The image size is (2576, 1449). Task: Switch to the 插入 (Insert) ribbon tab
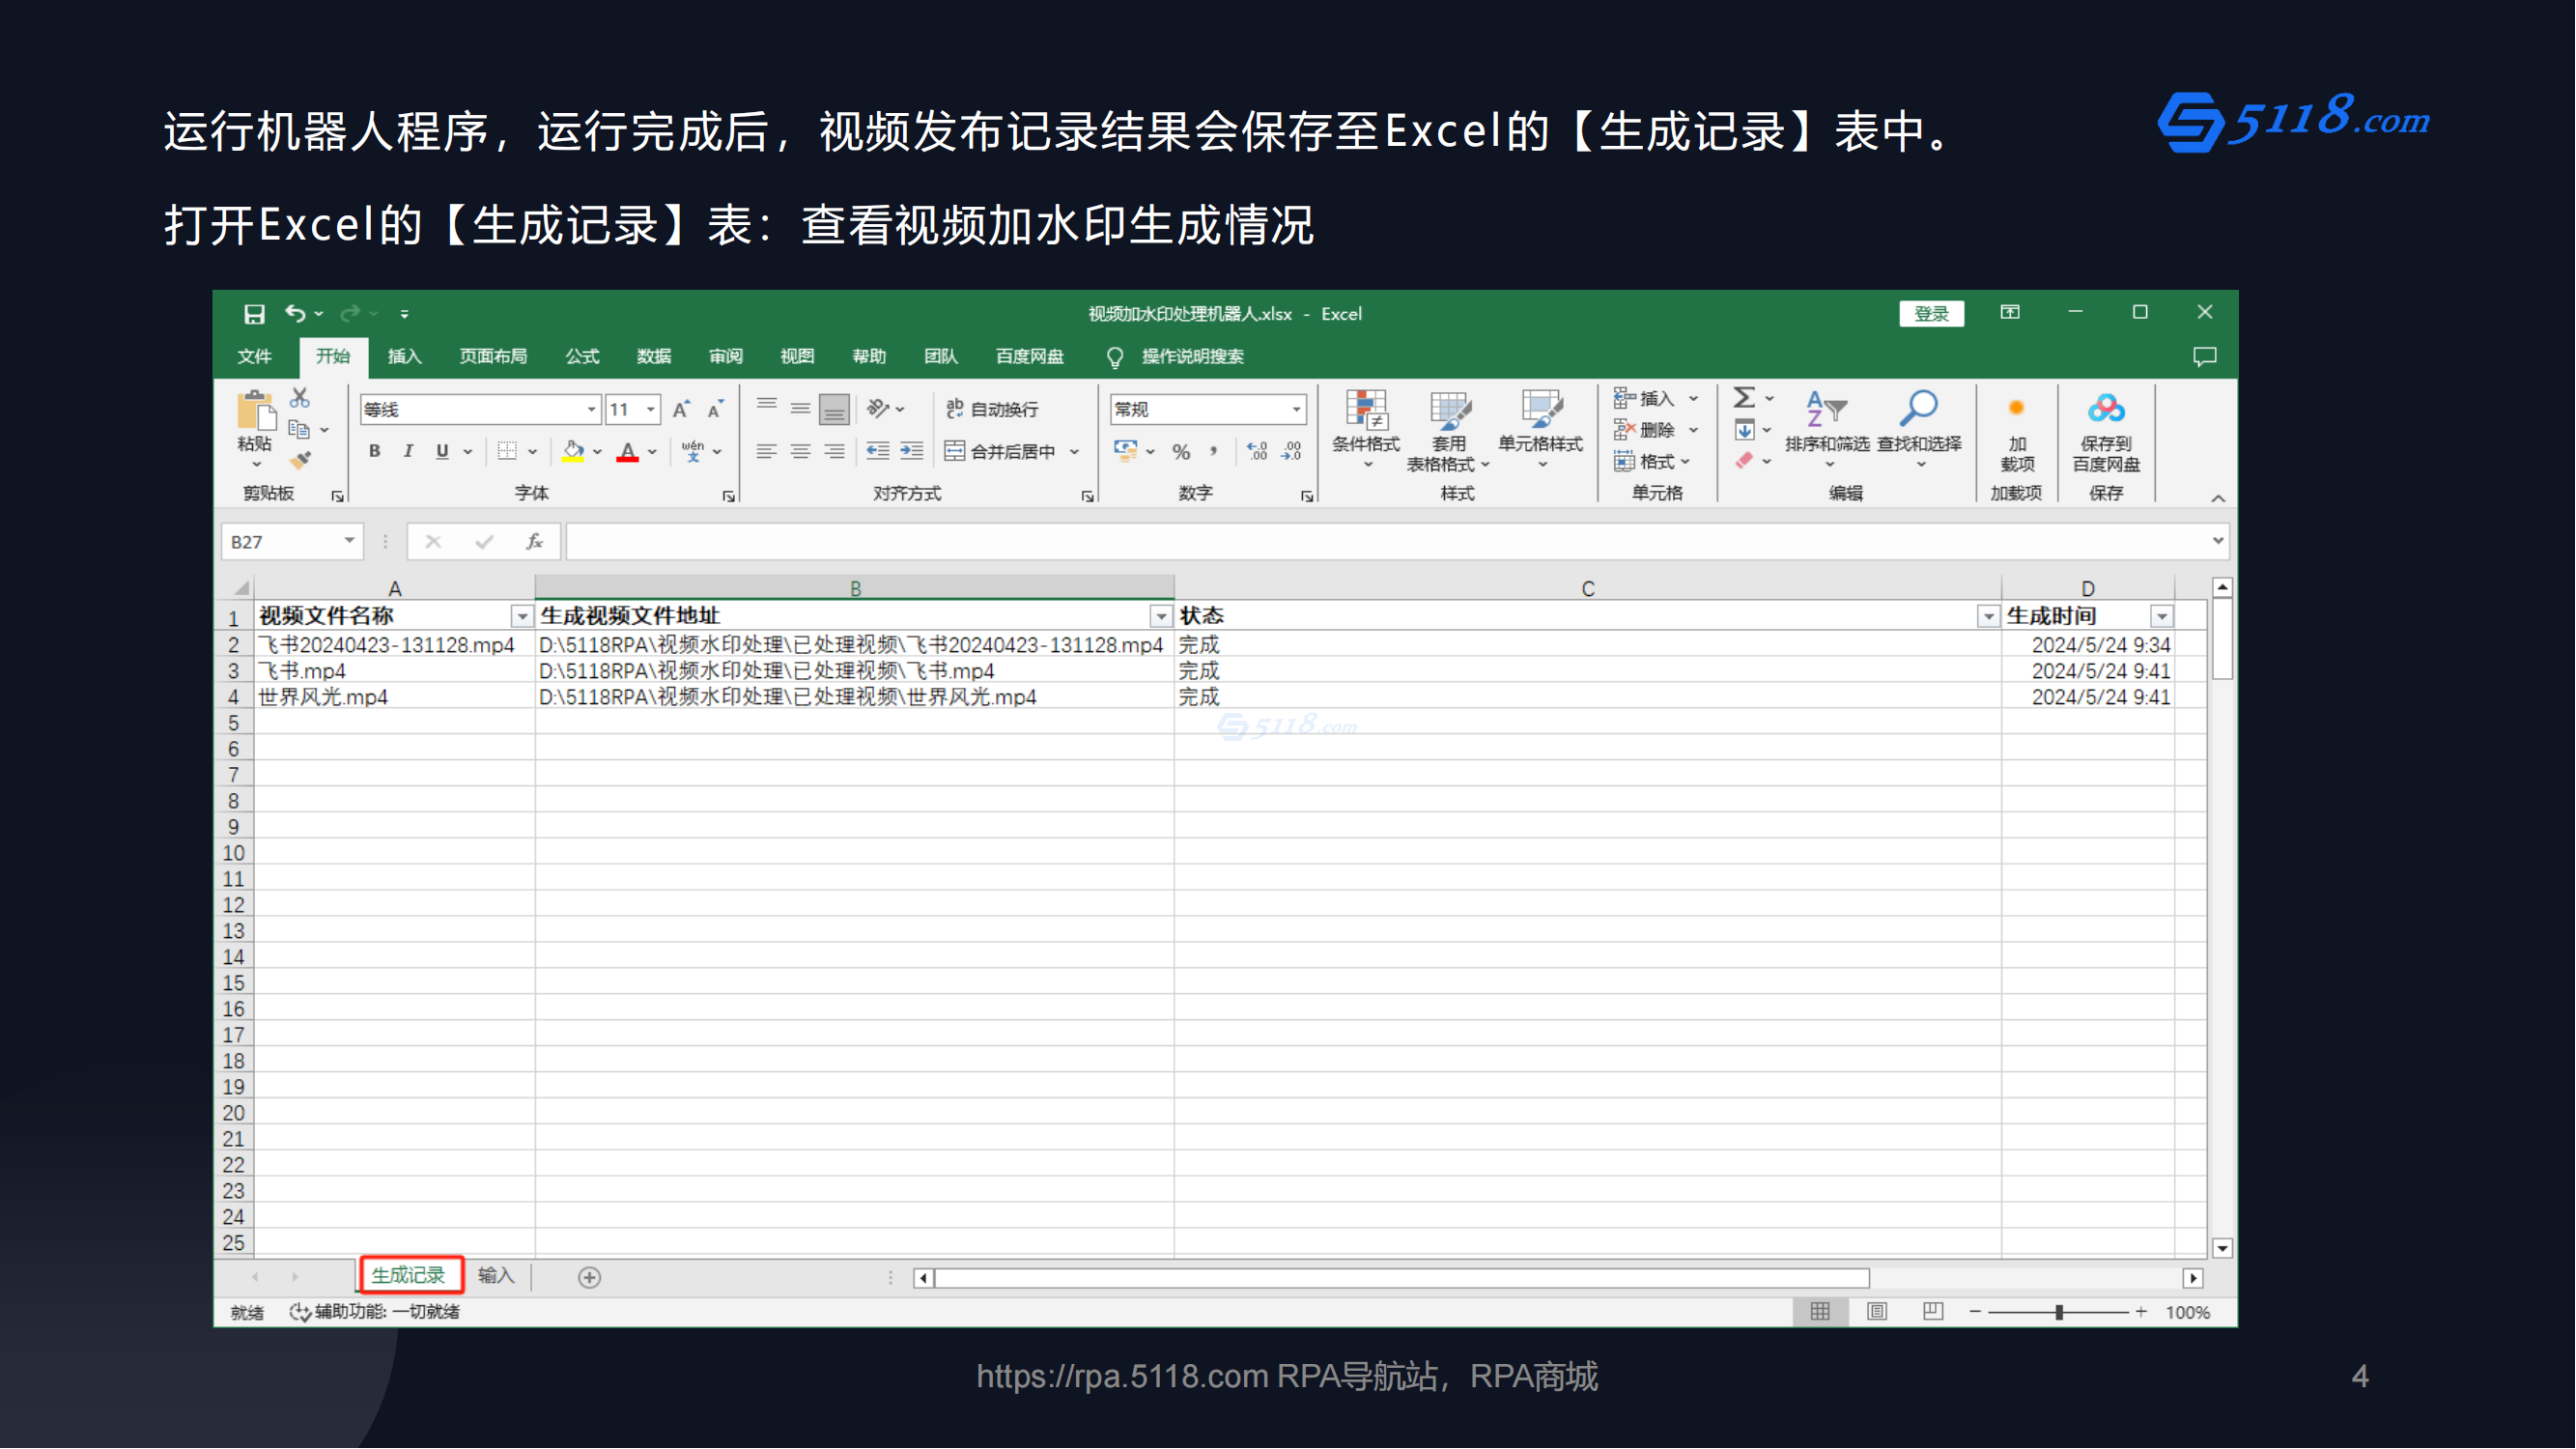405,357
